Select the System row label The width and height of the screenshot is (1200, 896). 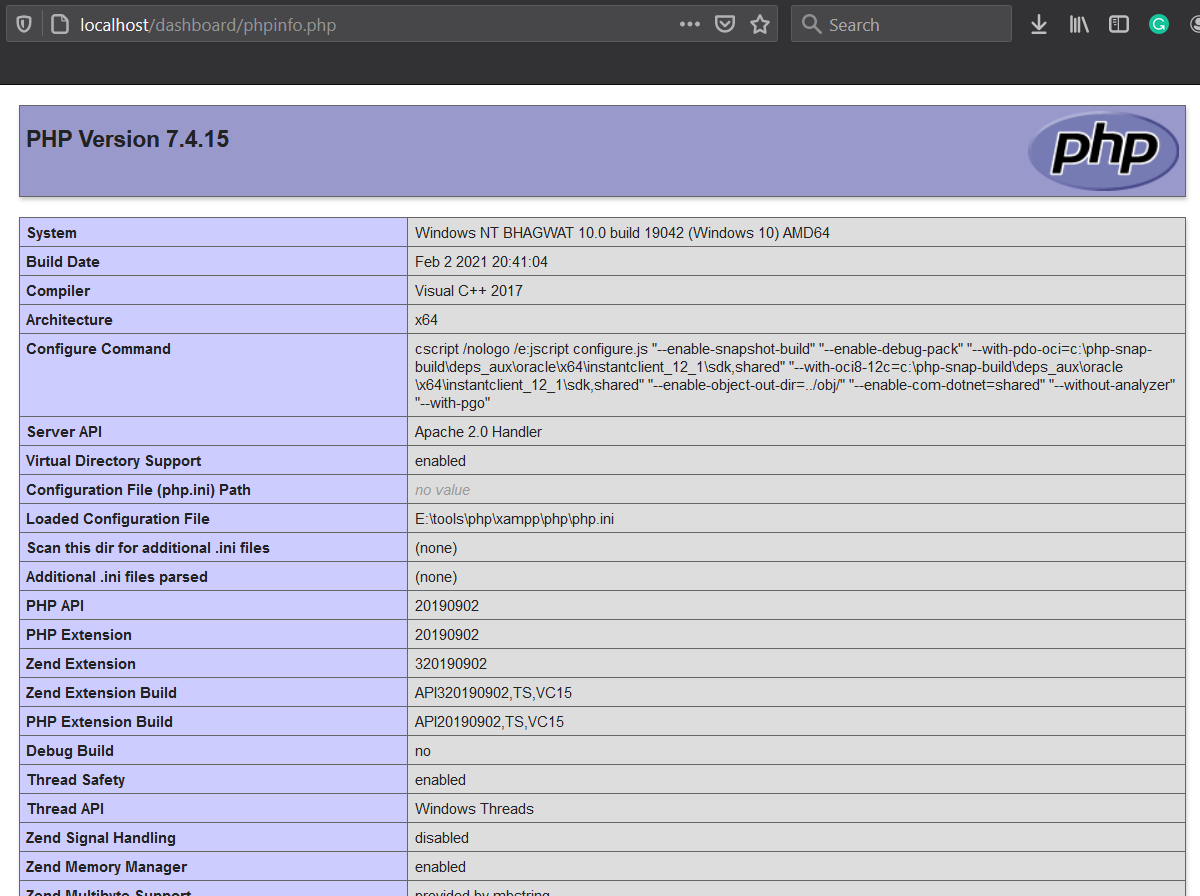pyautogui.click(x=52, y=233)
